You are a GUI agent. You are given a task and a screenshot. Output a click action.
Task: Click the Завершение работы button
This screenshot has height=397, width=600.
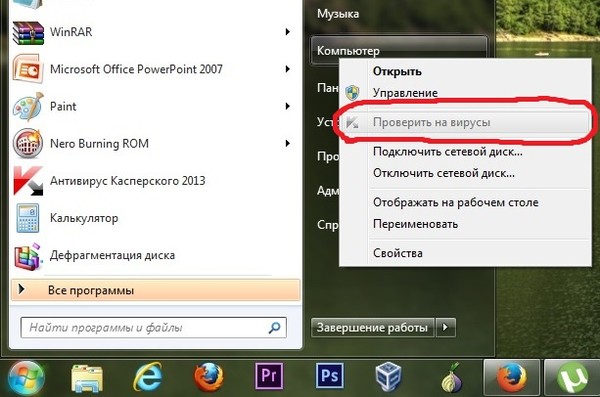(373, 328)
